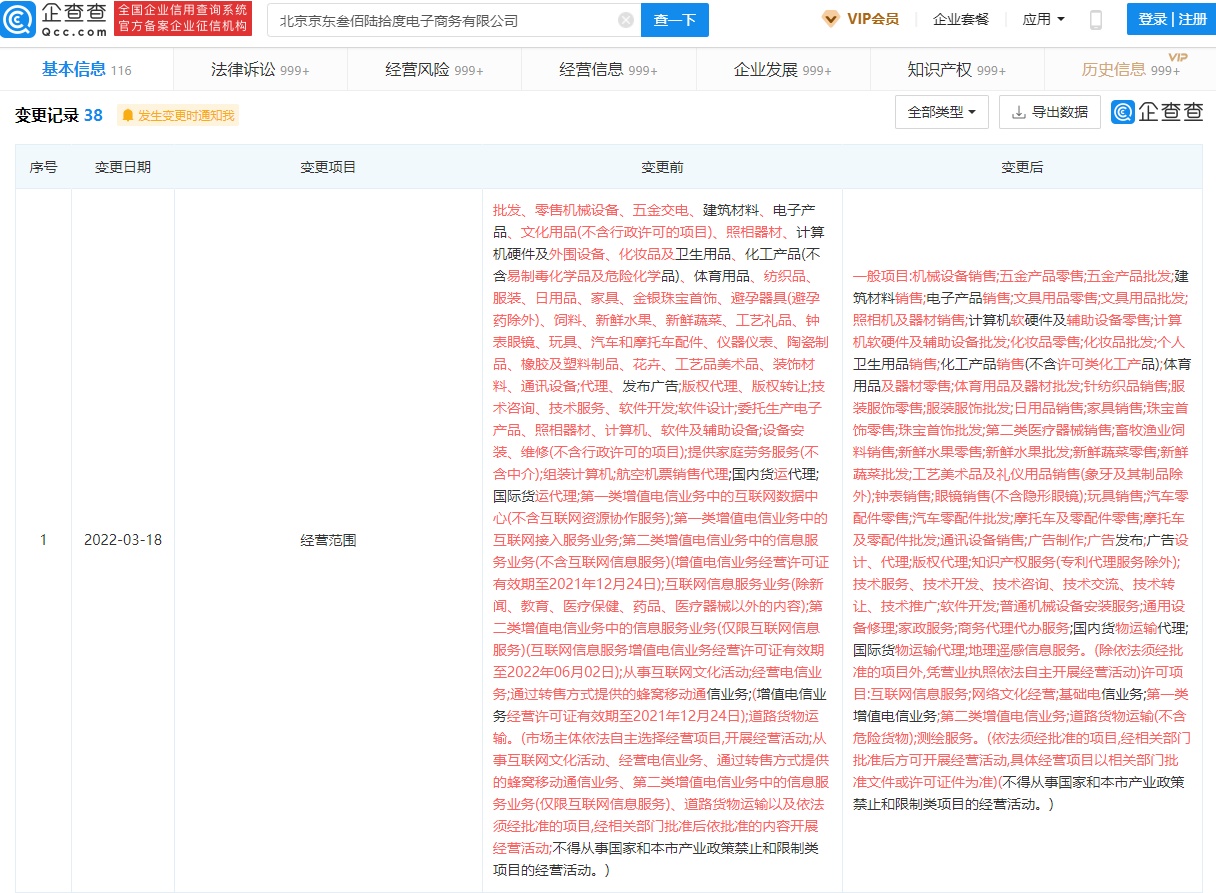
Task: Click 发生变更时通知我 notification button
Action: pyautogui.click(x=178, y=116)
